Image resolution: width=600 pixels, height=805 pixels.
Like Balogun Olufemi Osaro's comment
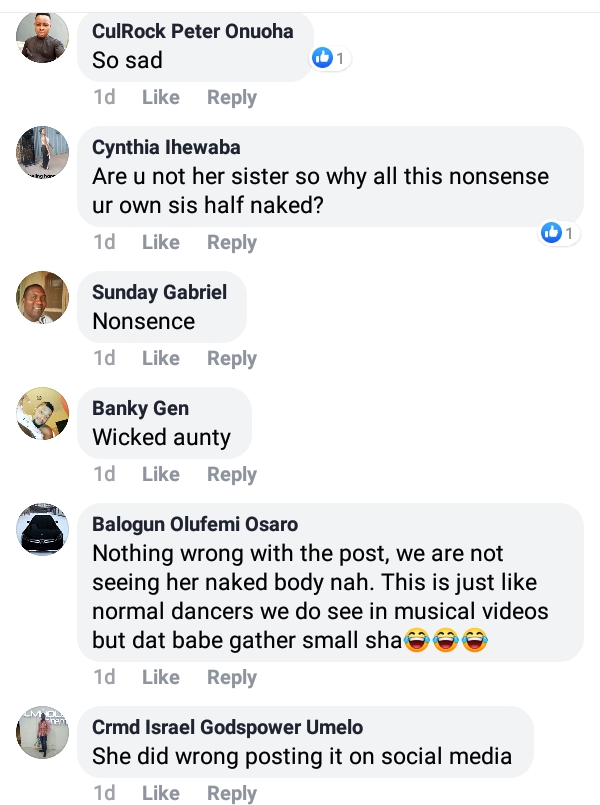click(160, 677)
